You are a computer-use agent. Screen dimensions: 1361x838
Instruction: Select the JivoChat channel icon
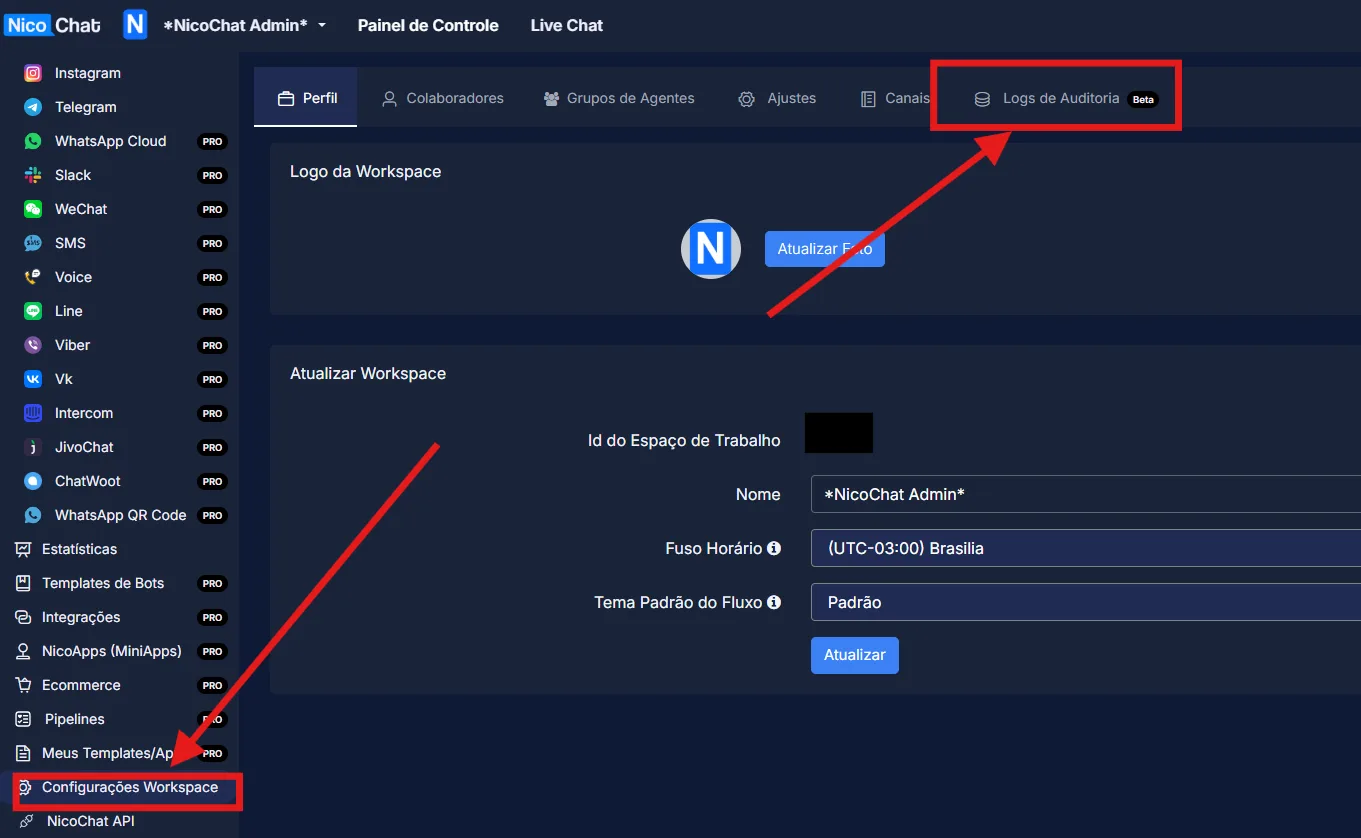click(x=33, y=447)
